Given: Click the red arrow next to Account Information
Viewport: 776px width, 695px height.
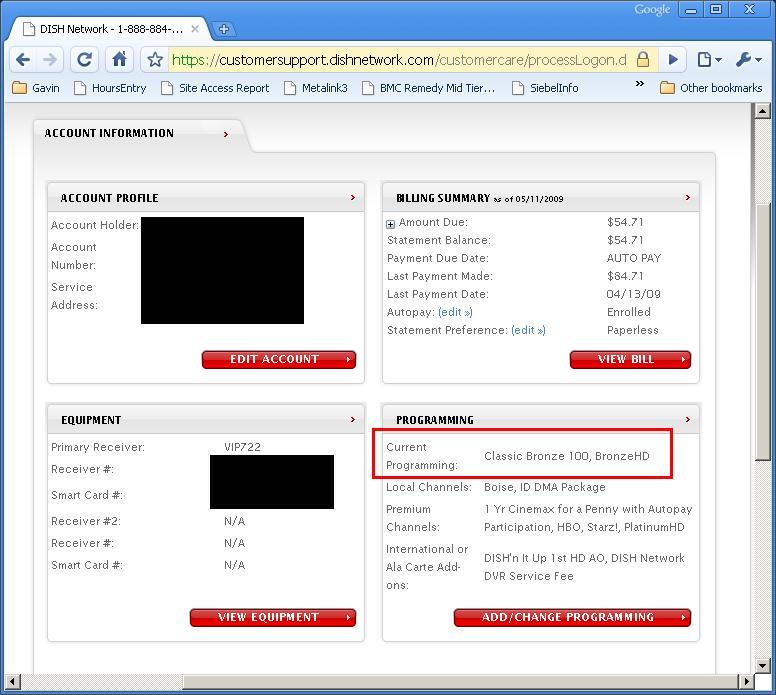Looking at the screenshot, I should pos(226,134).
